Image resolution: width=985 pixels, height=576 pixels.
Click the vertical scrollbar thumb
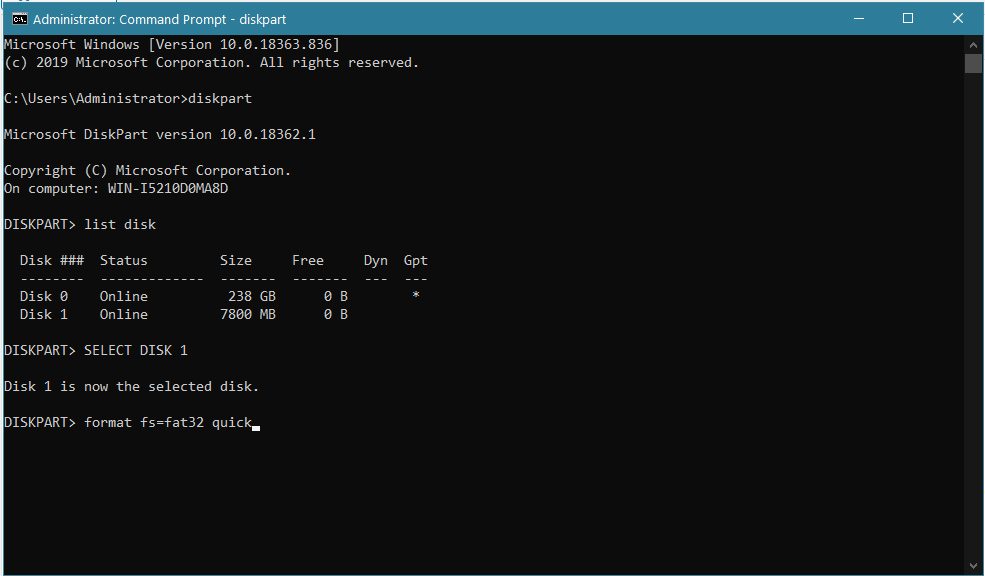coord(973,63)
